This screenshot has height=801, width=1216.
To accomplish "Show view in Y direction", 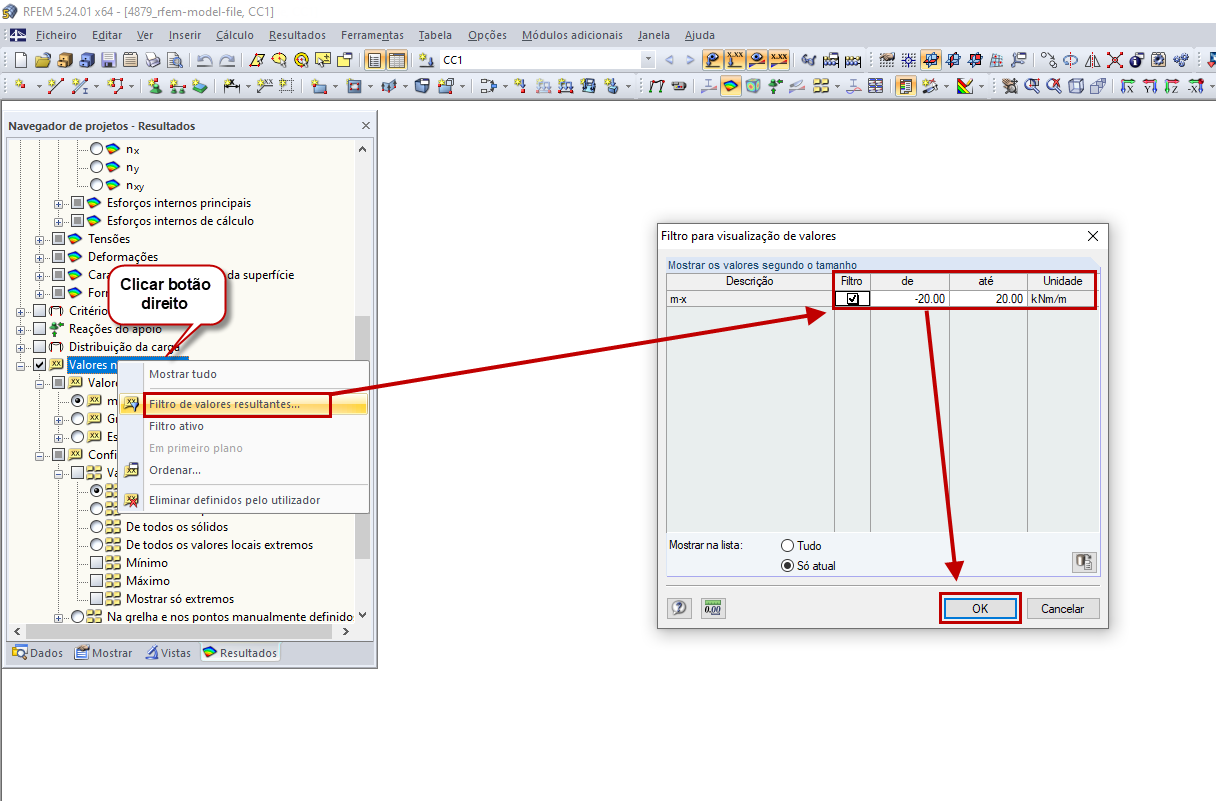I will tap(1150, 86).
